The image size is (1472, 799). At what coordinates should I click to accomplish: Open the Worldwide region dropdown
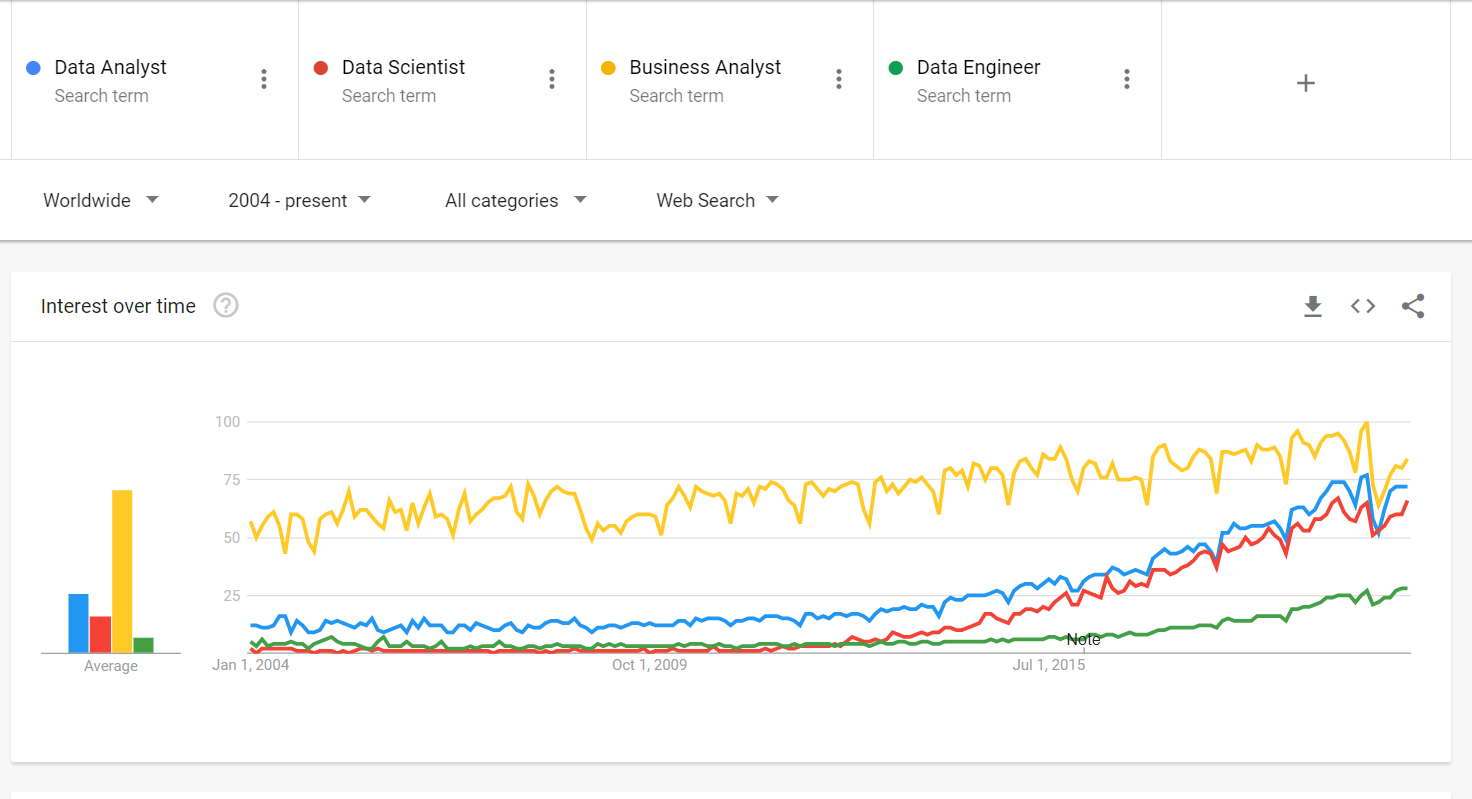tap(100, 200)
